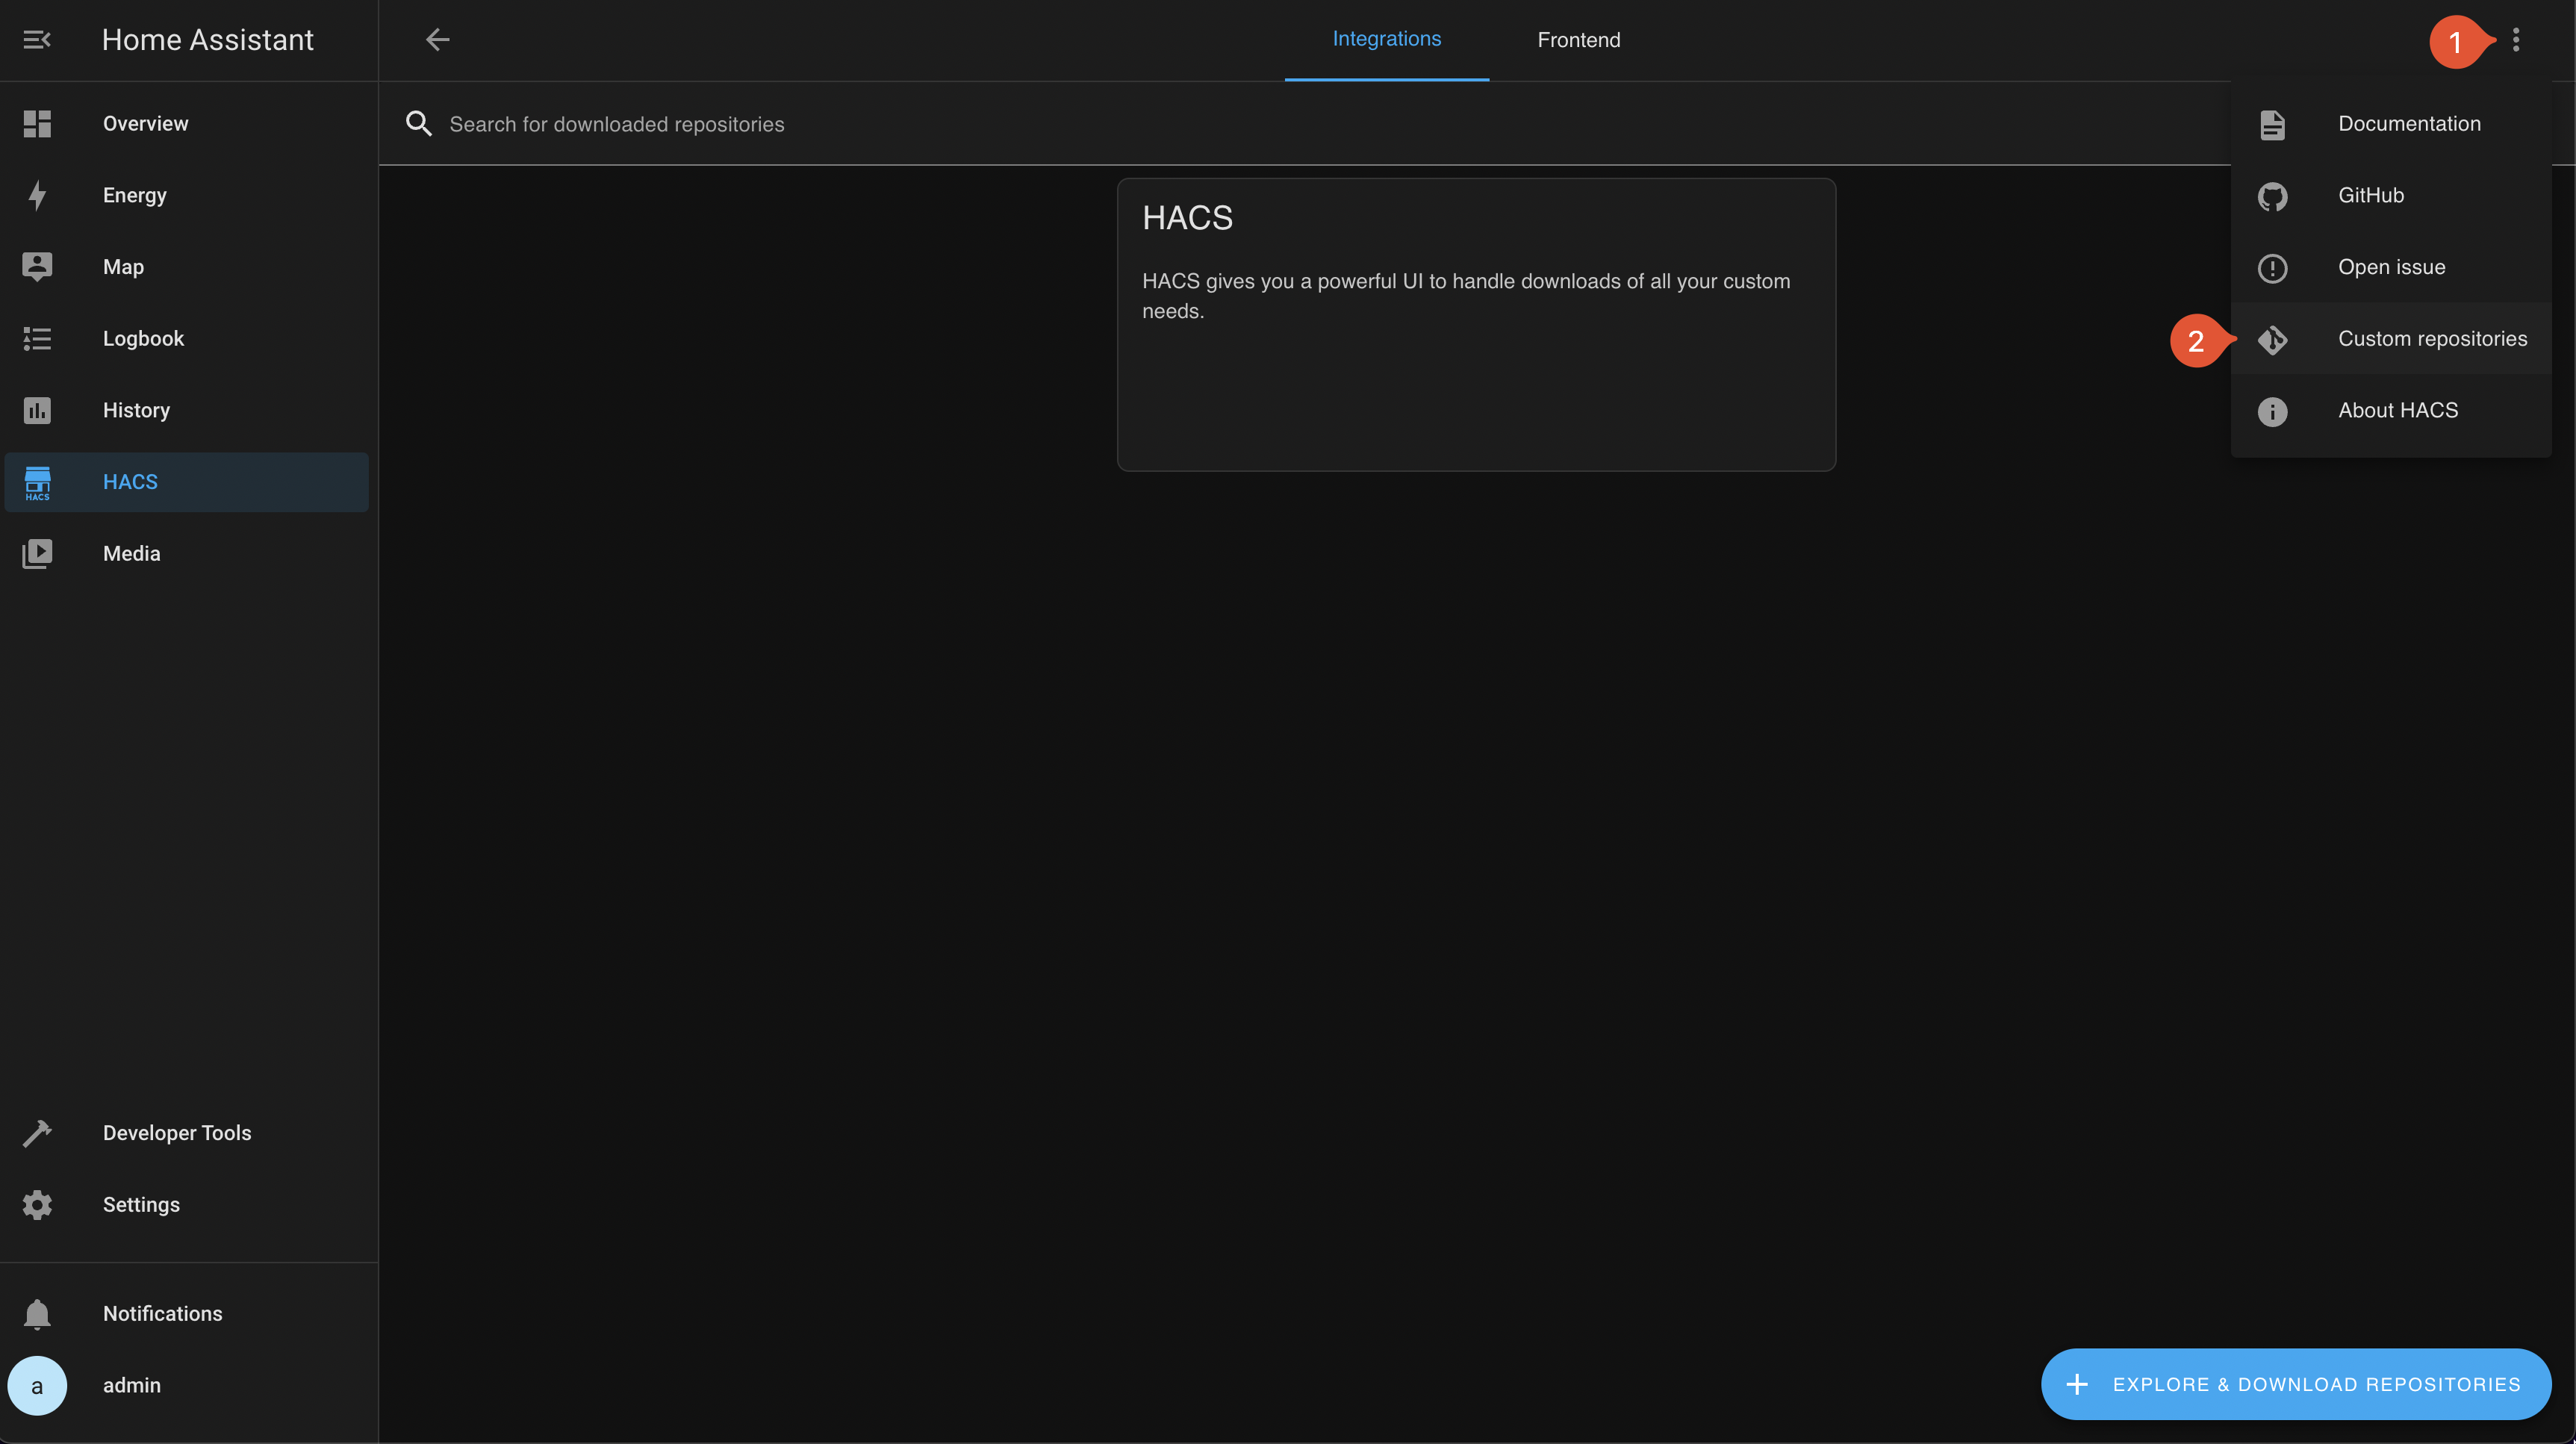This screenshot has height=1444, width=2576.
Task: Switch to the Frontend tab
Action: tap(1578, 40)
